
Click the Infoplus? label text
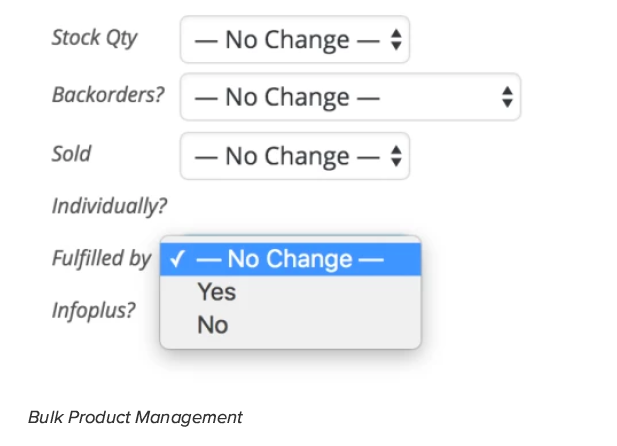[x=94, y=310]
